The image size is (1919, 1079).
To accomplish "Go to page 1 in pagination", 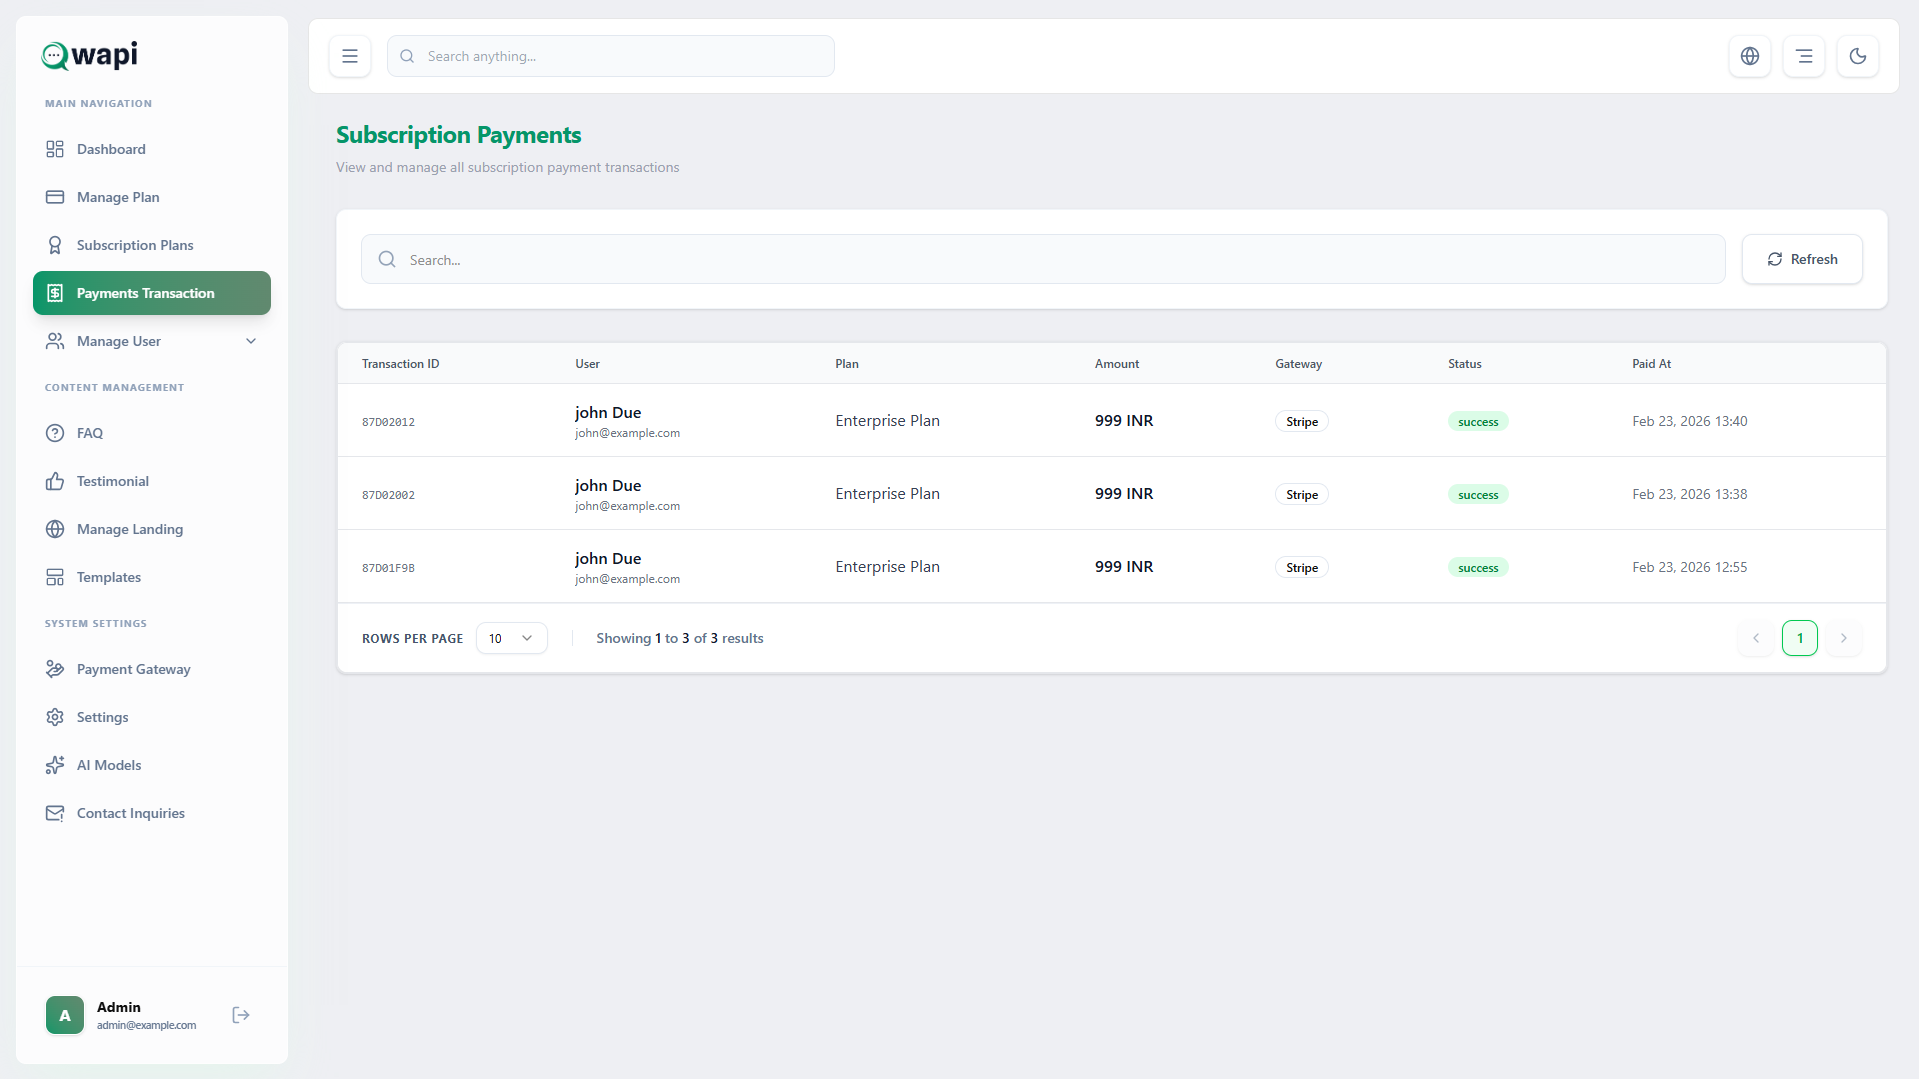I will click(x=1800, y=638).
